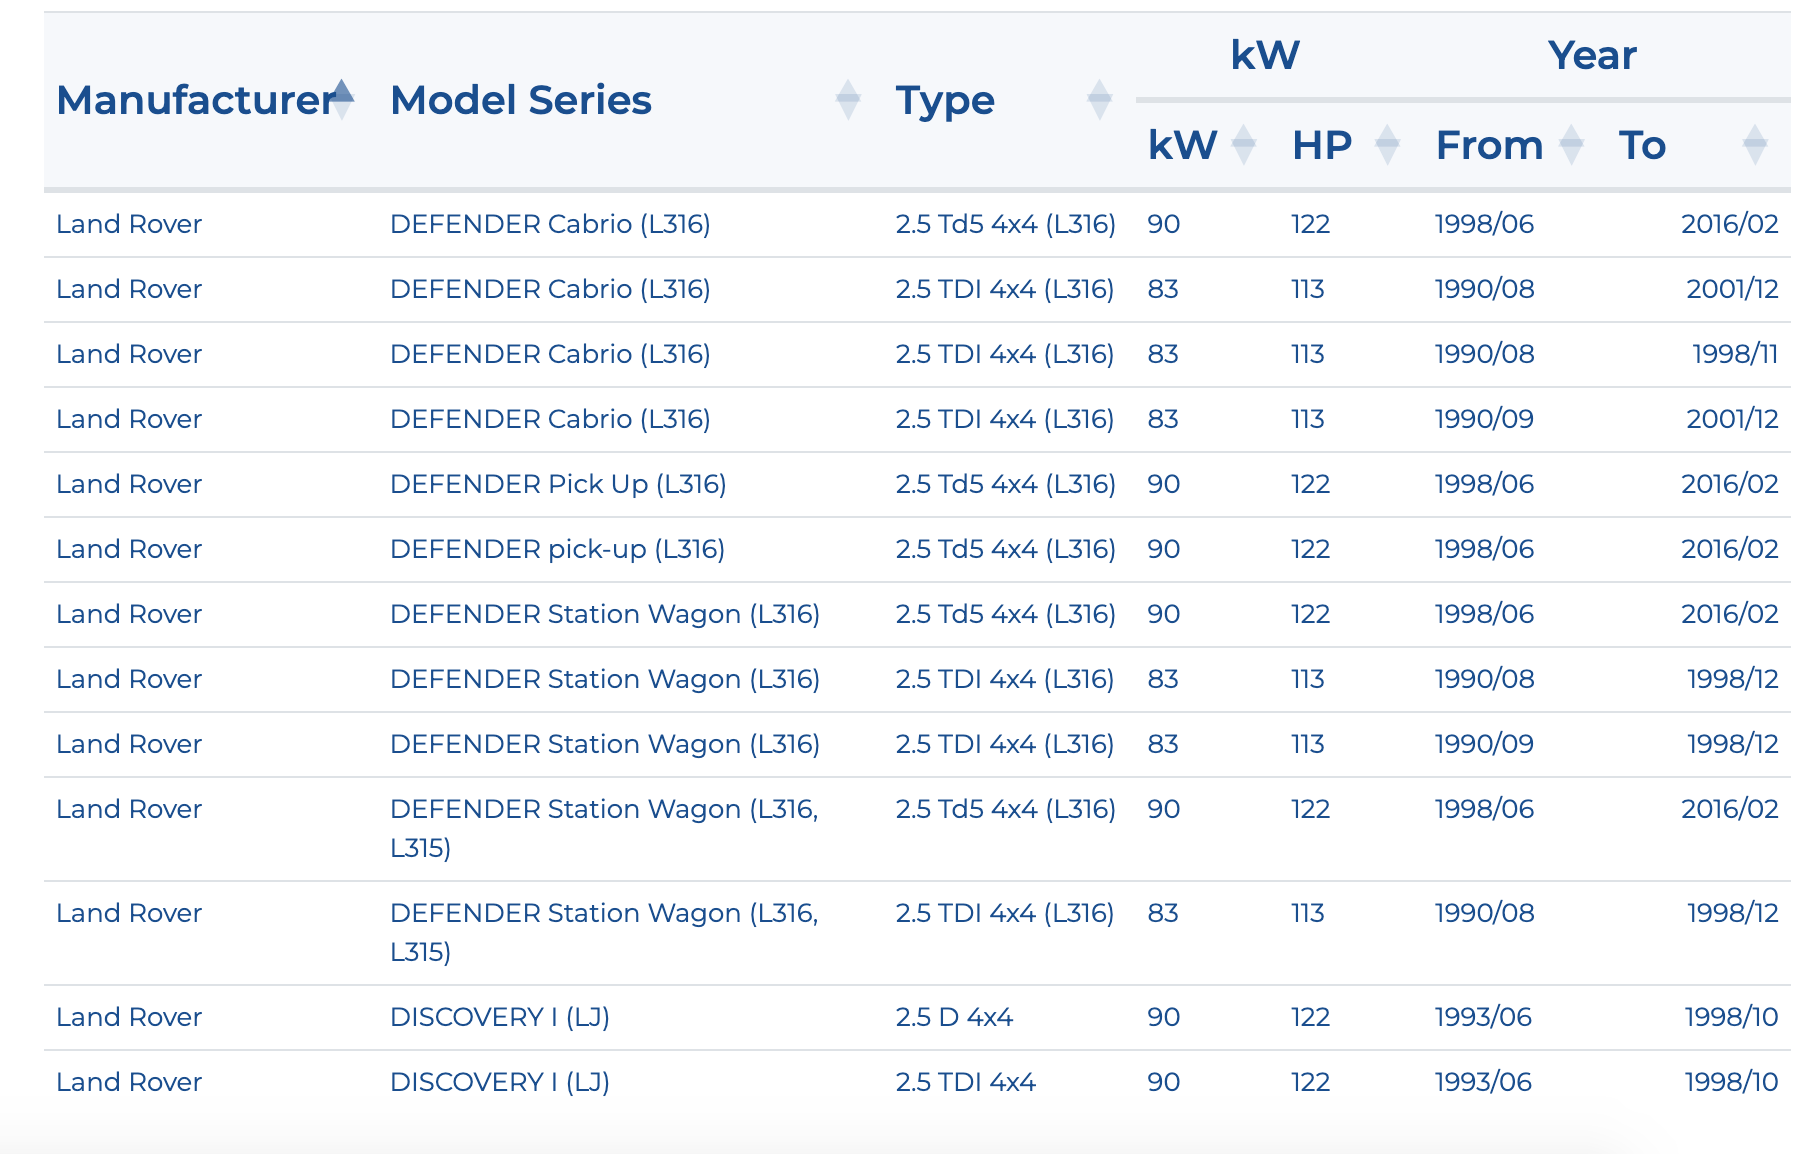Click the top kW group header

pos(1265,55)
